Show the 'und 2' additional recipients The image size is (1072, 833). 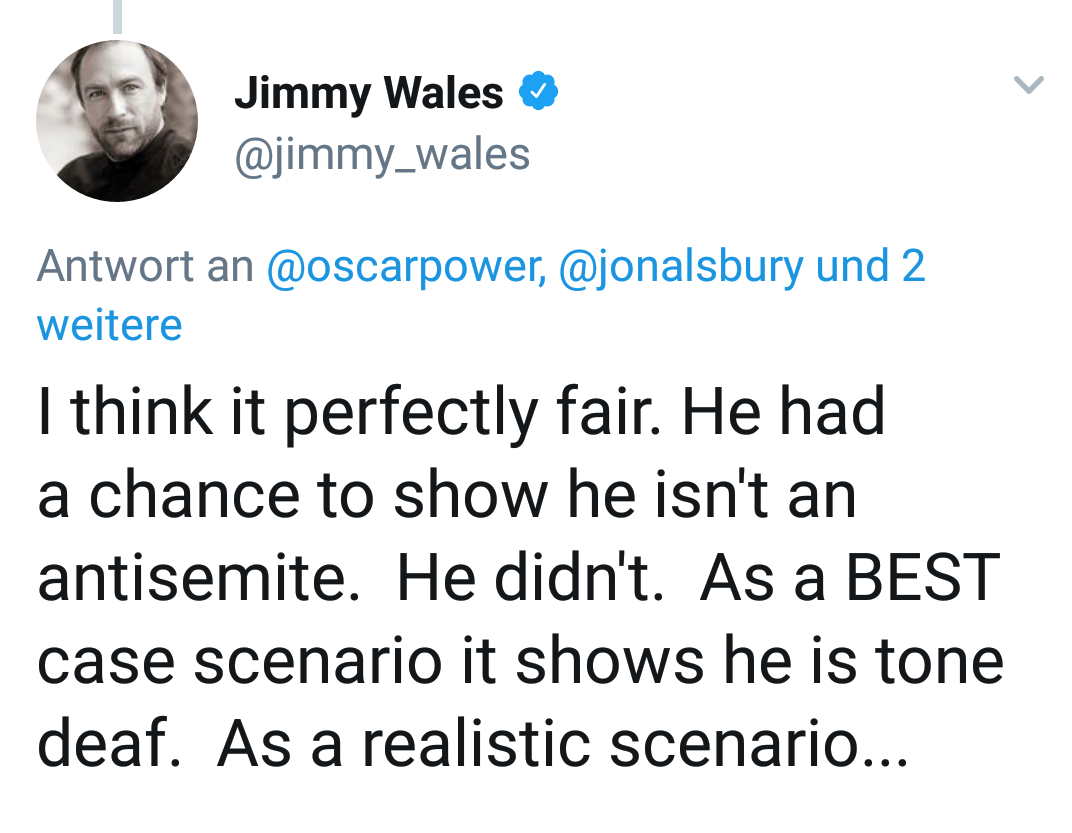tap(871, 266)
